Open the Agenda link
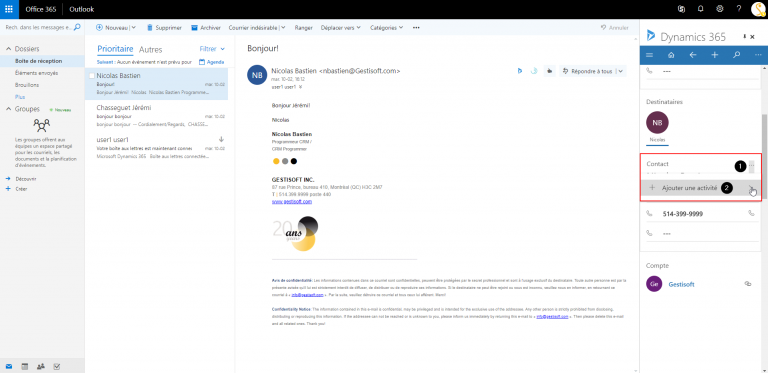 pos(212,62)
